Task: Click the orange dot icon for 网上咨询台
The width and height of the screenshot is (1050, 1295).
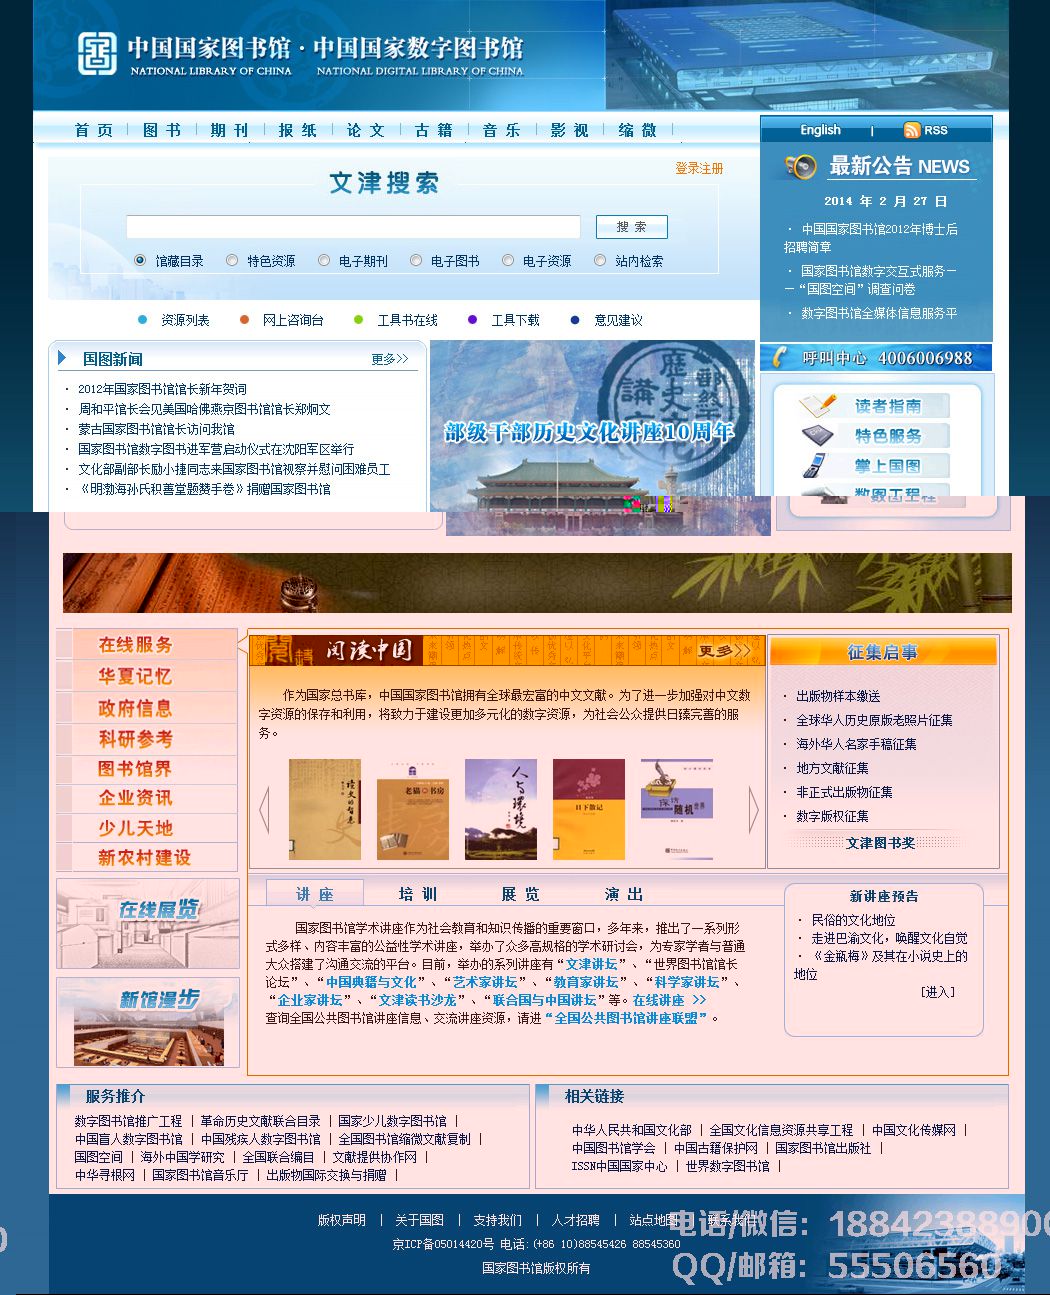Action: coord(244,320)
